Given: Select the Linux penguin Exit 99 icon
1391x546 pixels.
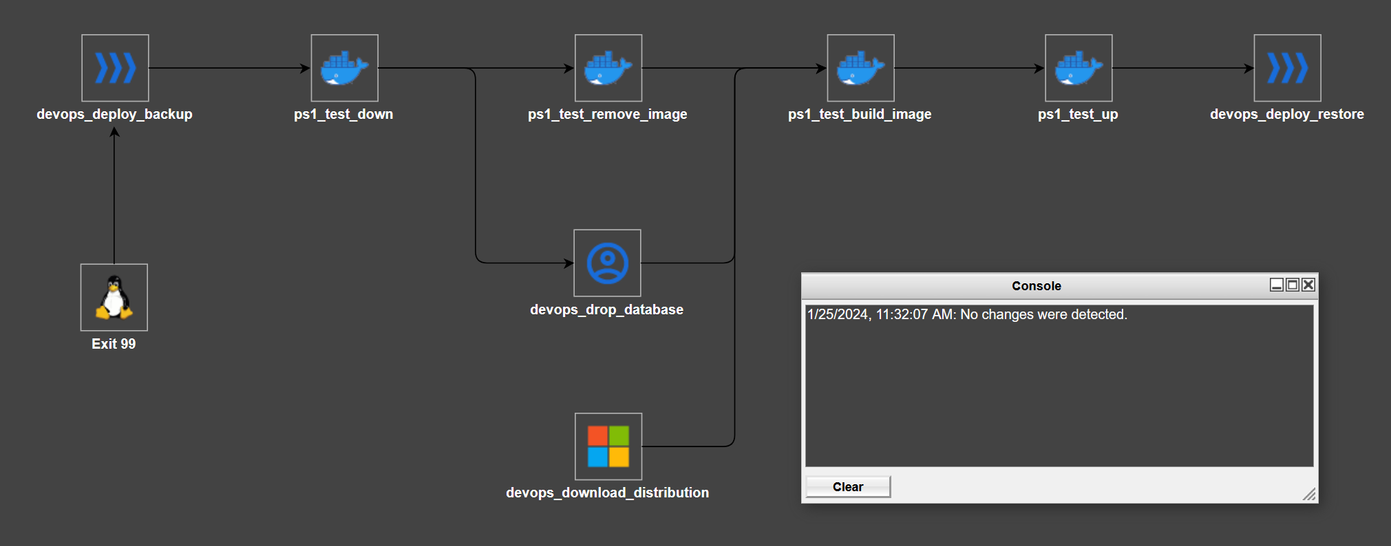Looking at the screenshot, I should pos(114,297).
